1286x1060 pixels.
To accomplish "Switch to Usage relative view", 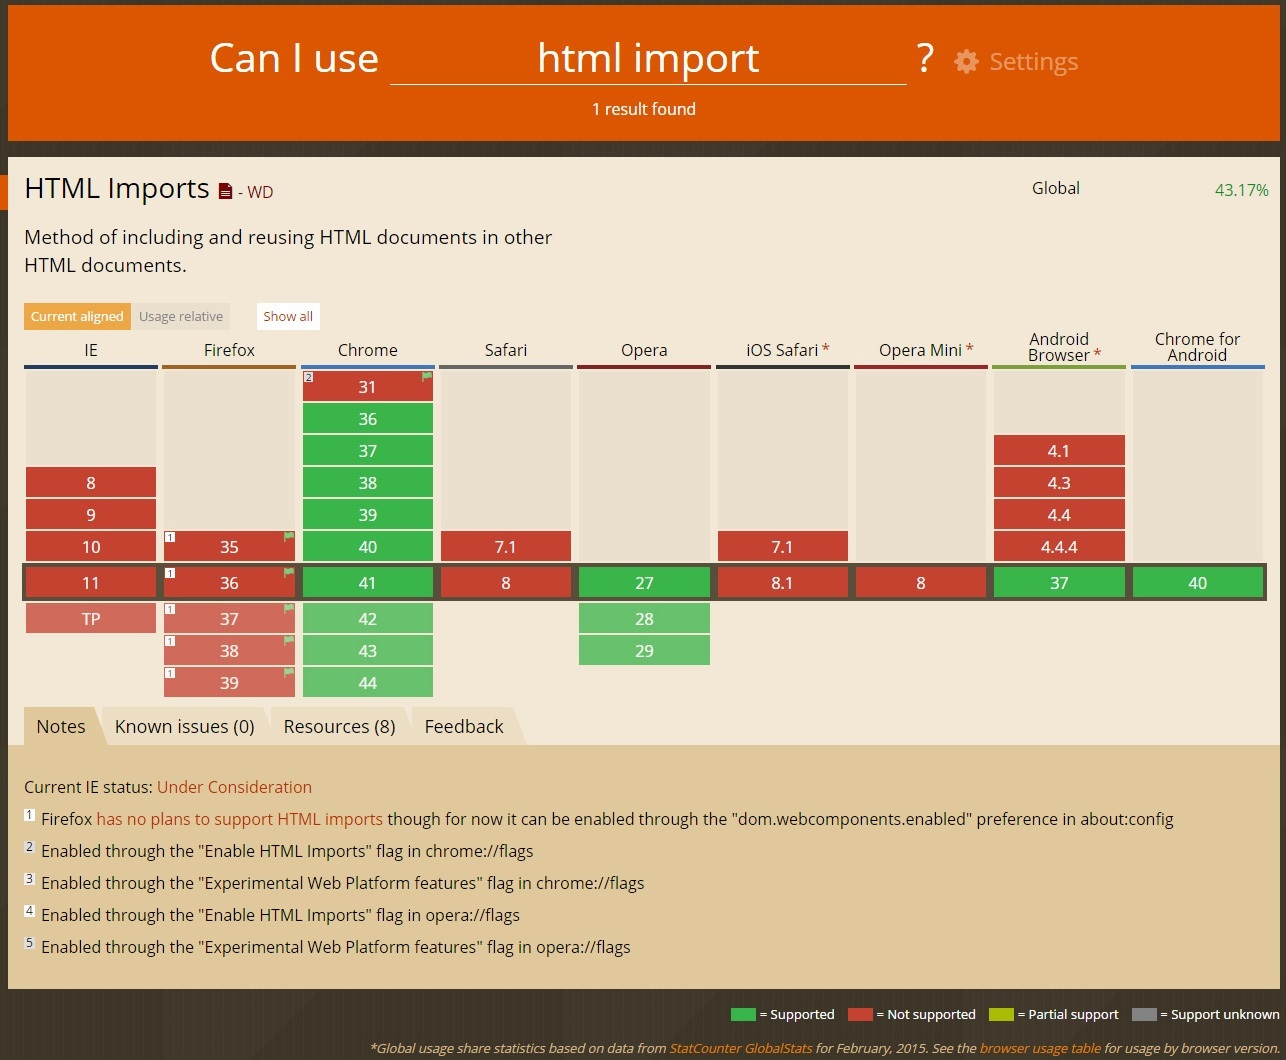I will [x=181, y=317].
